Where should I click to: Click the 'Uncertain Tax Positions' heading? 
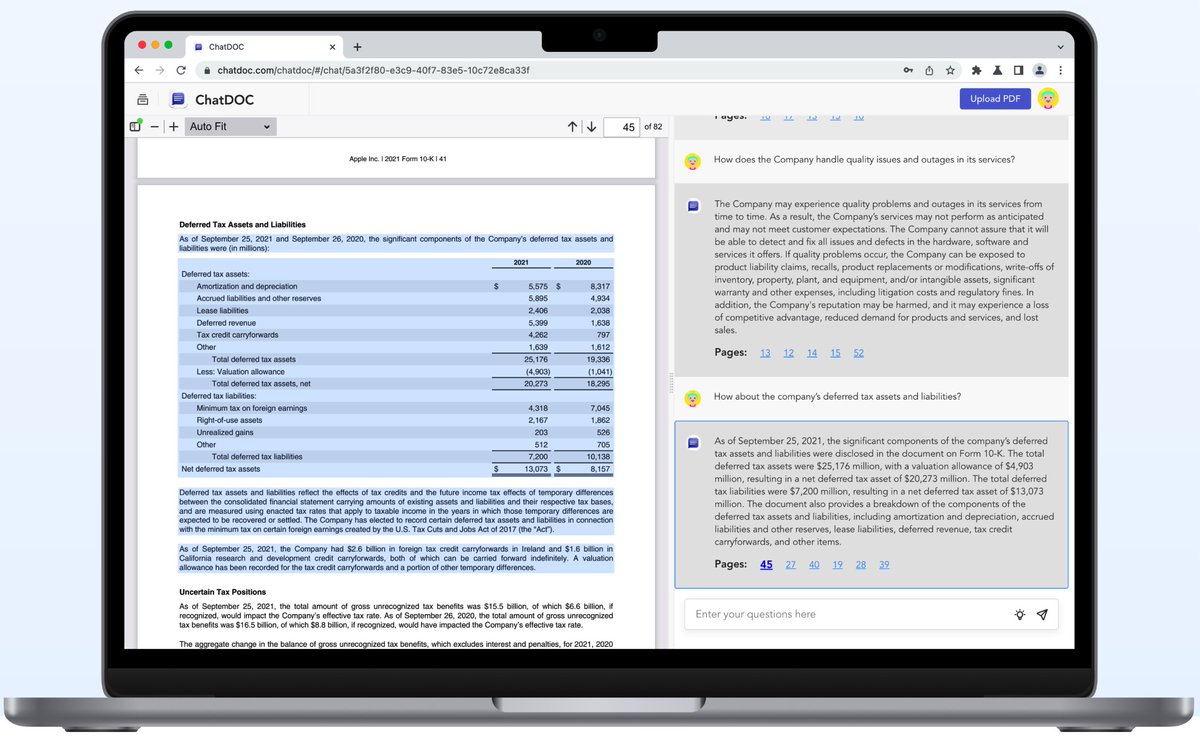coord(222,592)
